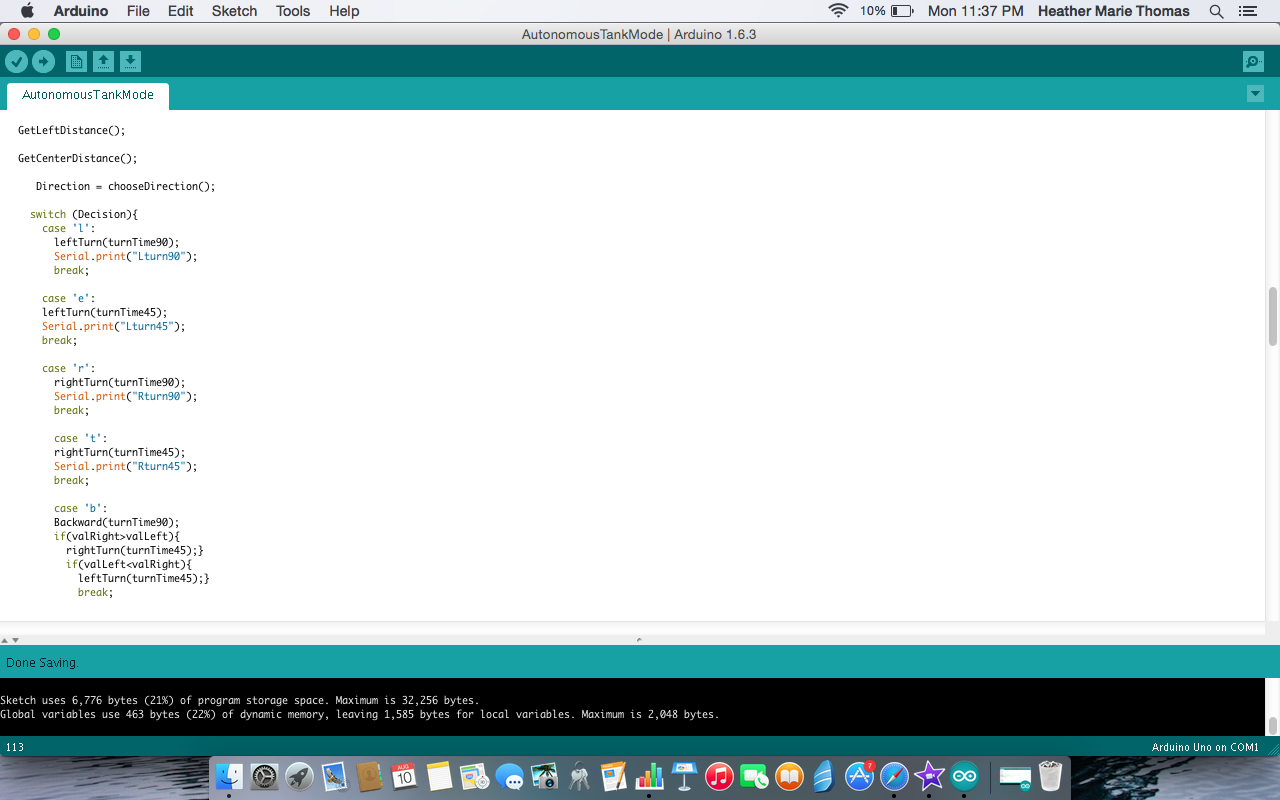
Task: Create a new sketch from the toolbar
Action: click(76, 61)
